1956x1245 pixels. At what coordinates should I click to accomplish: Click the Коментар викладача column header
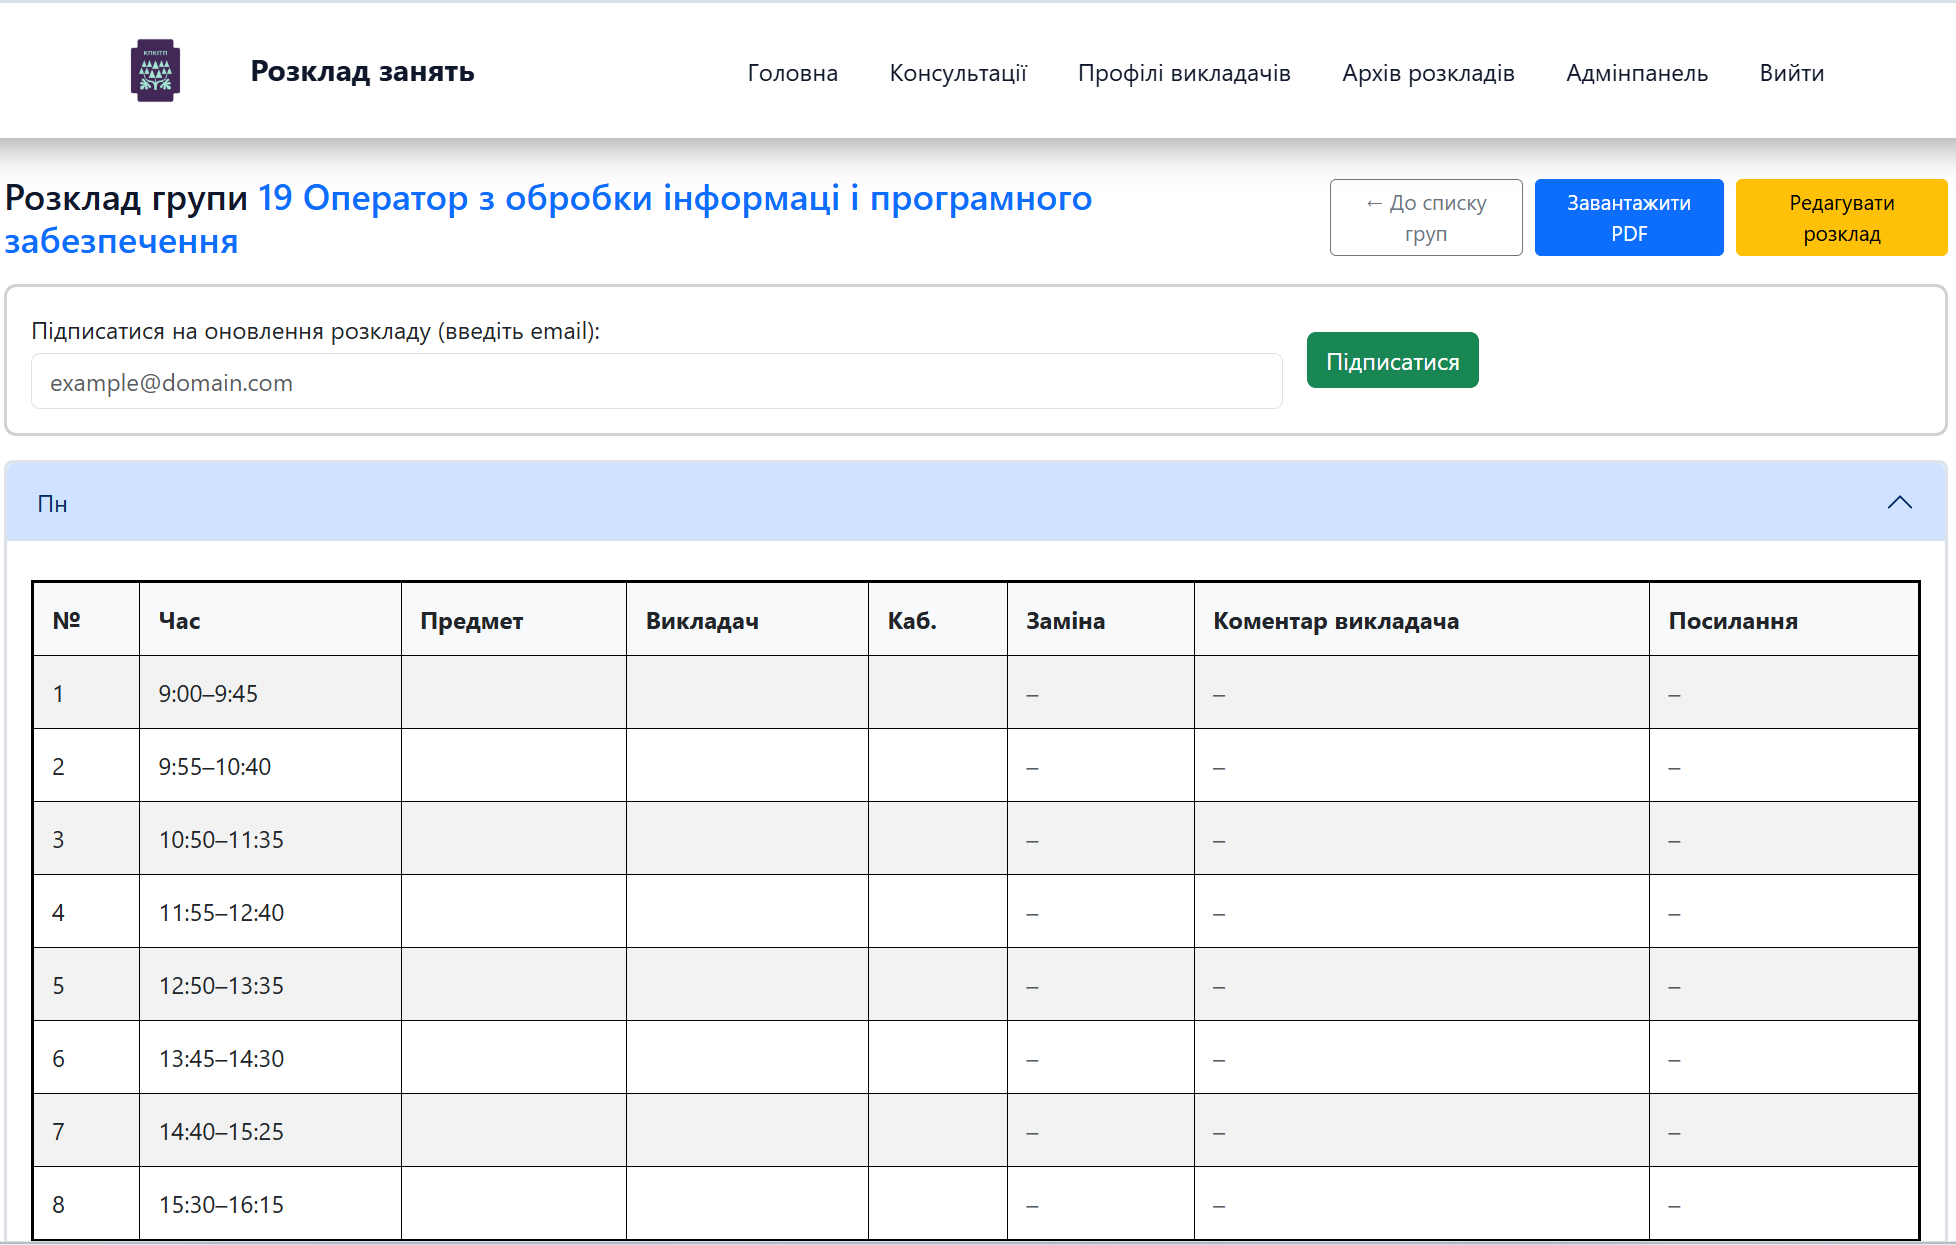pyautogui.click(x=1335, y=621)
